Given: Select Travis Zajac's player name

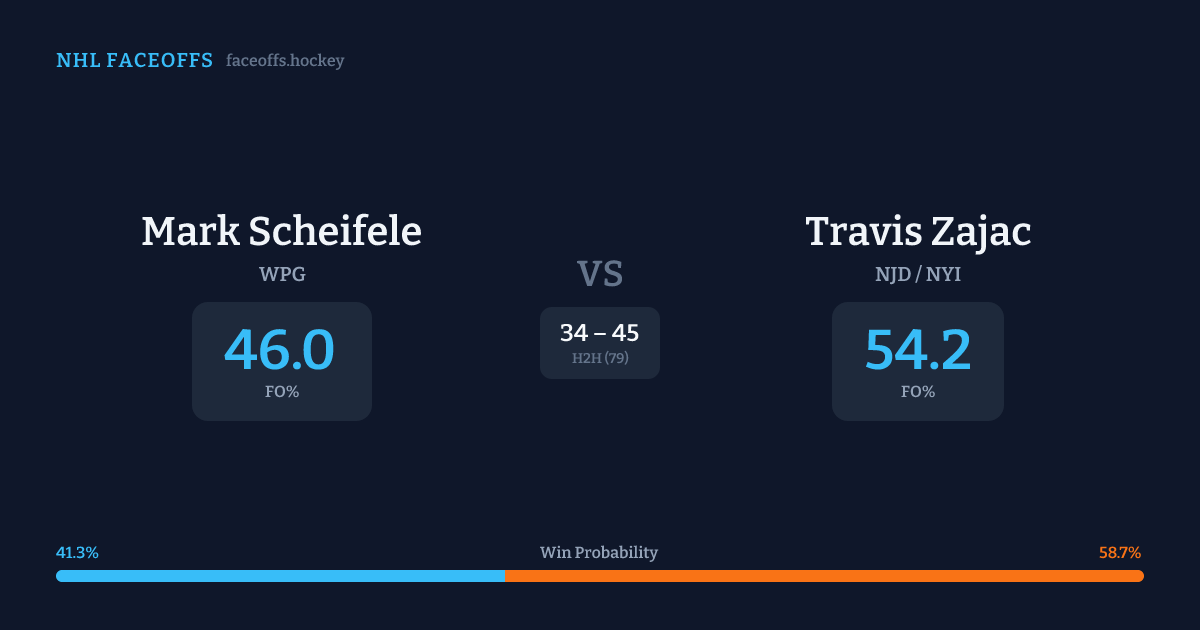Looking at the screenshot, I should [x=918, y=231].
